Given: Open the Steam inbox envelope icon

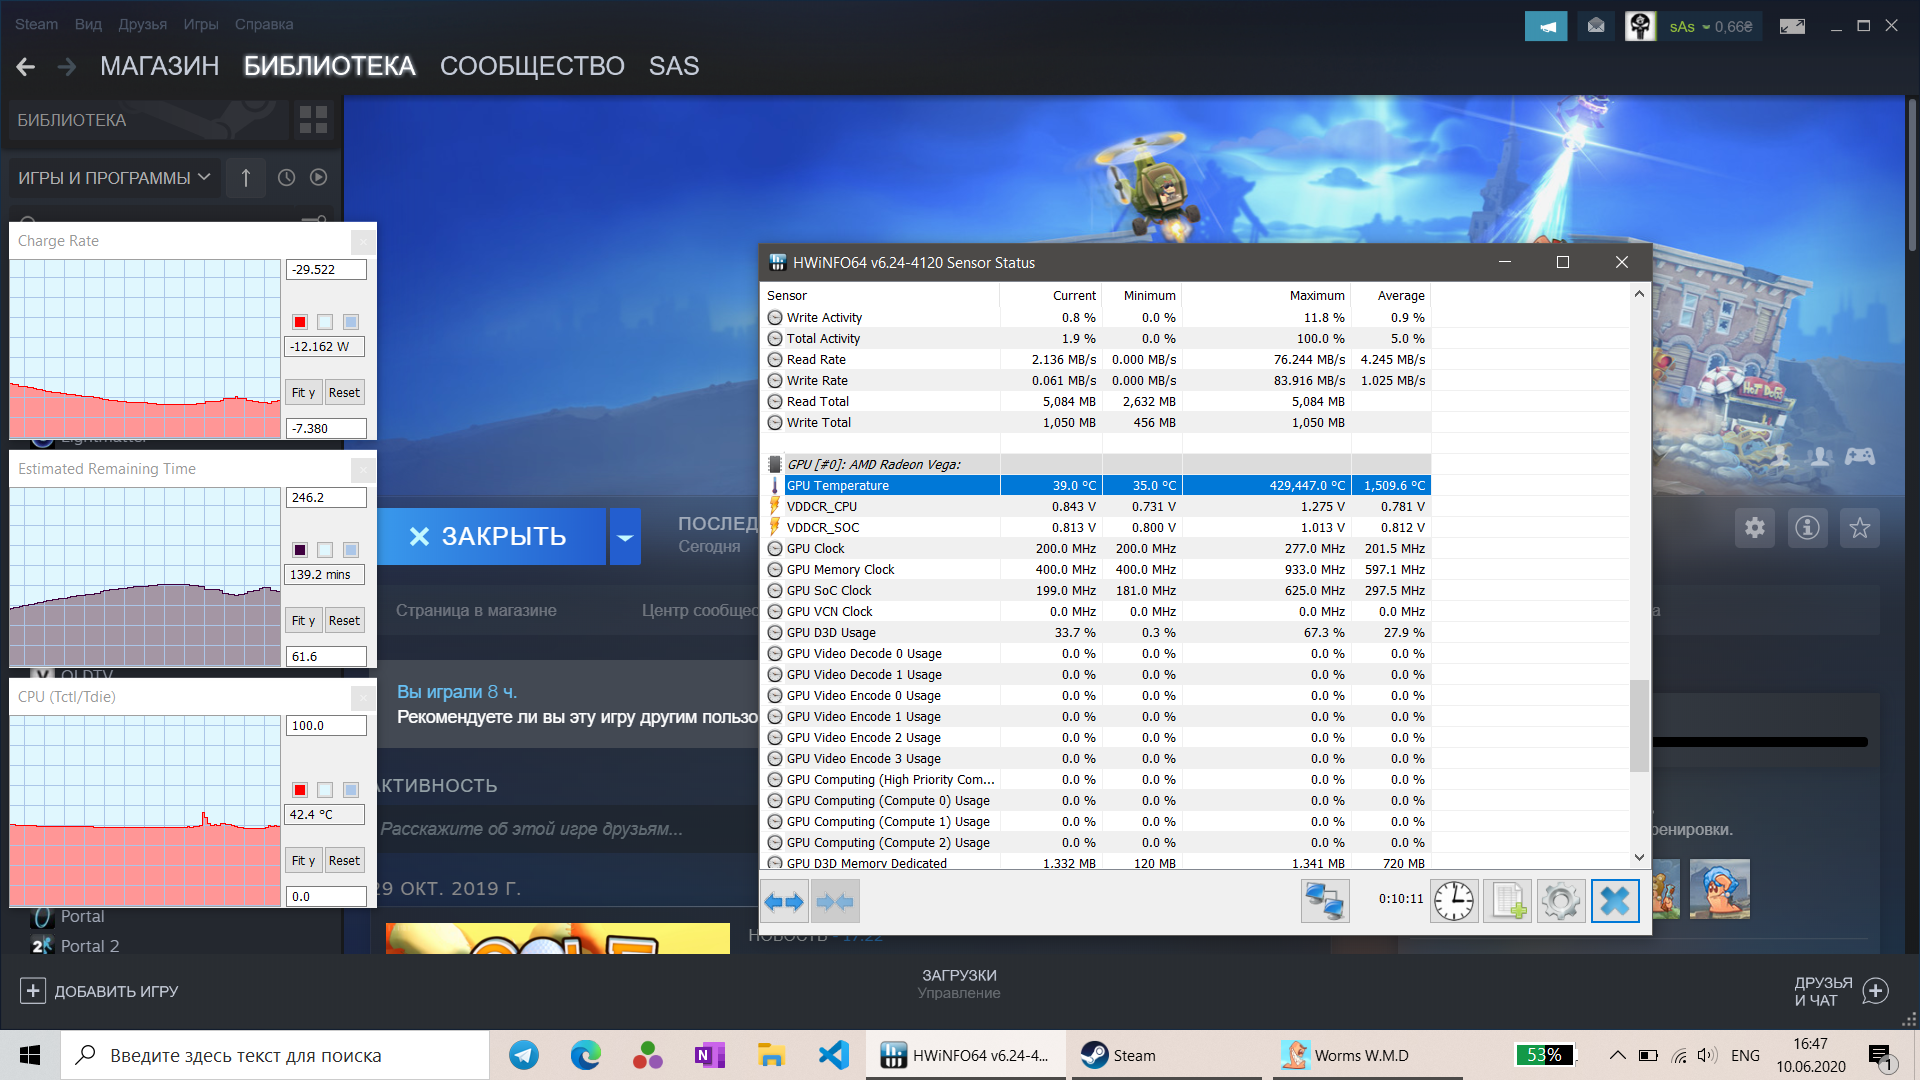Looking at the screenshot, I should (x=1596, y=26).
